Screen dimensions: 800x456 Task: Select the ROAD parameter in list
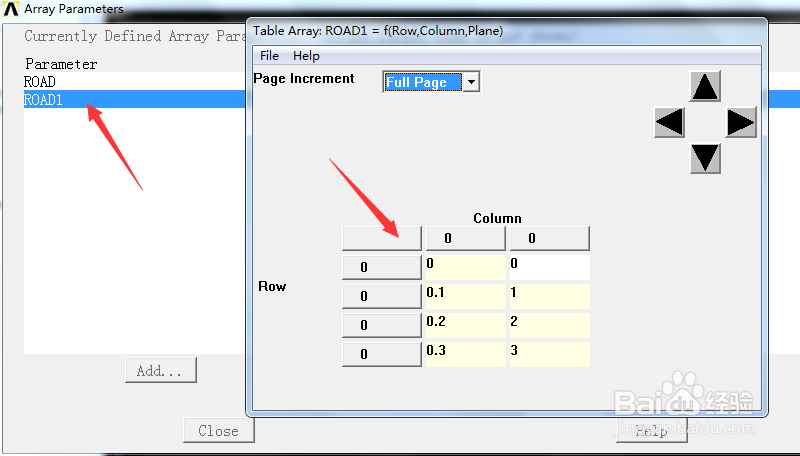[135, 82]
